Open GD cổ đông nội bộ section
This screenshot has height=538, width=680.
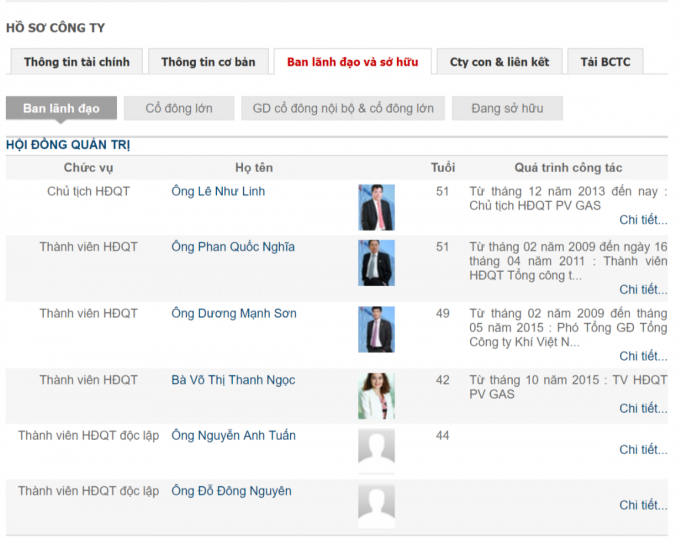point(343,108)
